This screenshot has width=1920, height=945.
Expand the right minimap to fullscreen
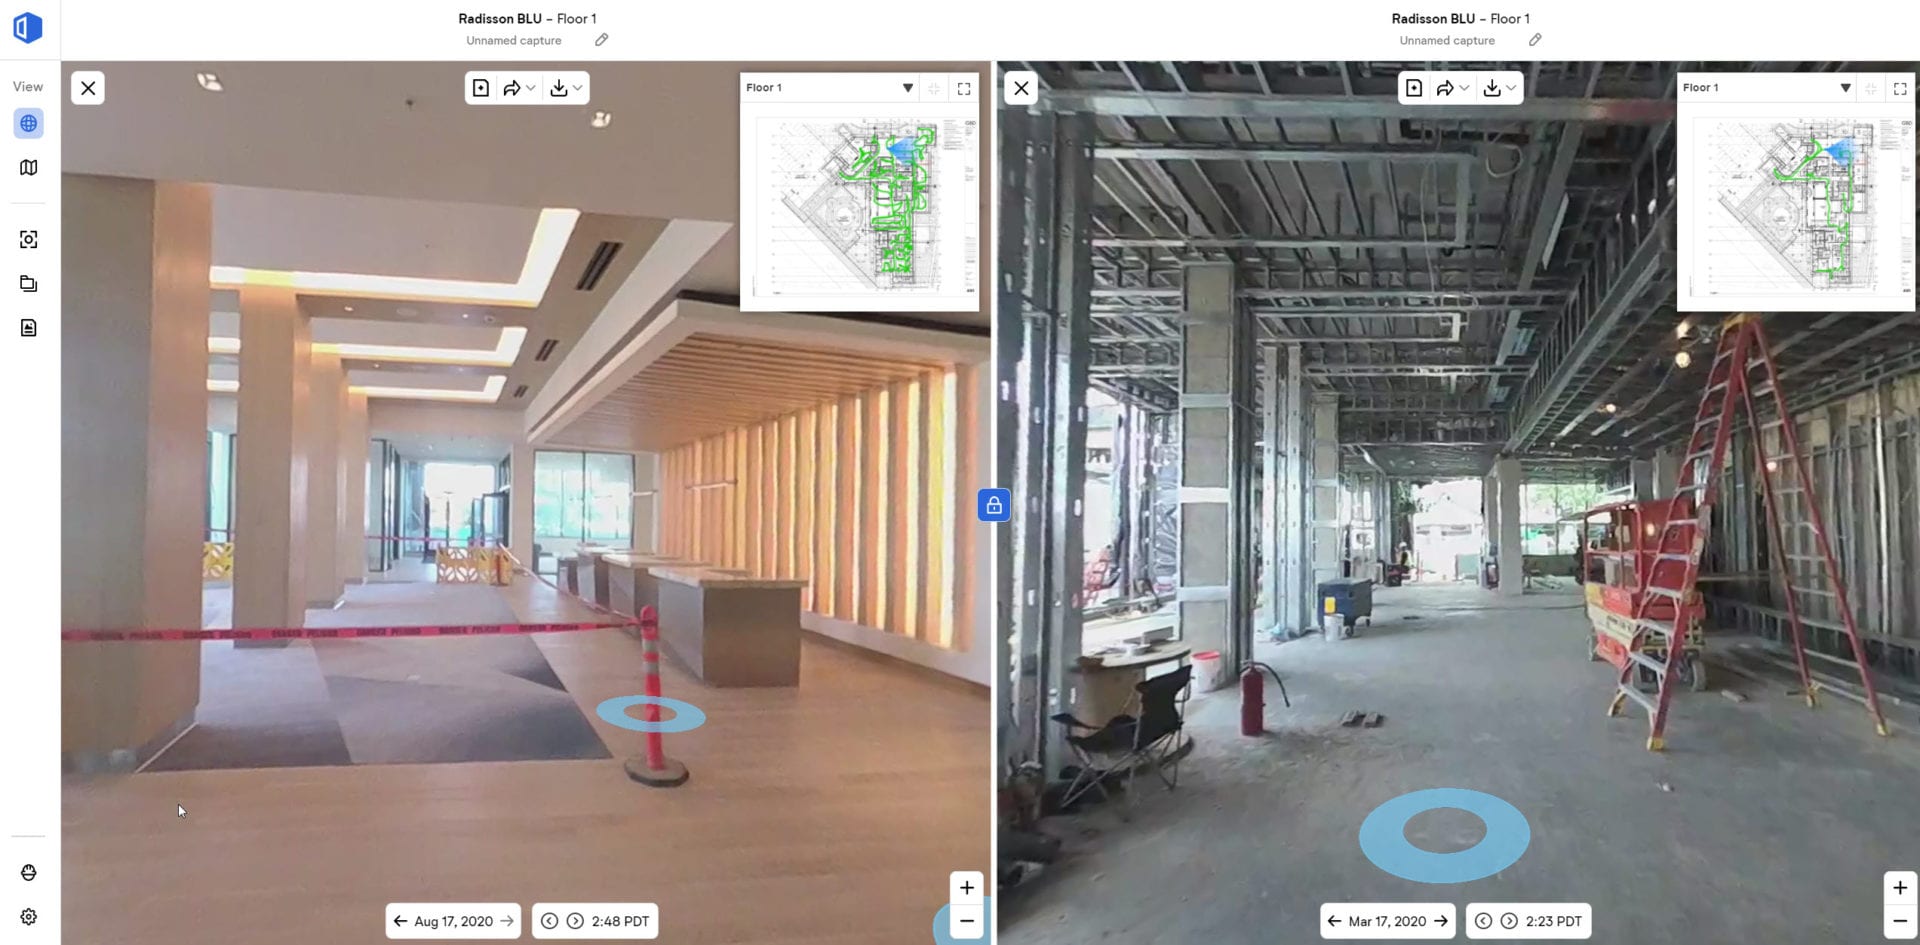coord(1900,88)
